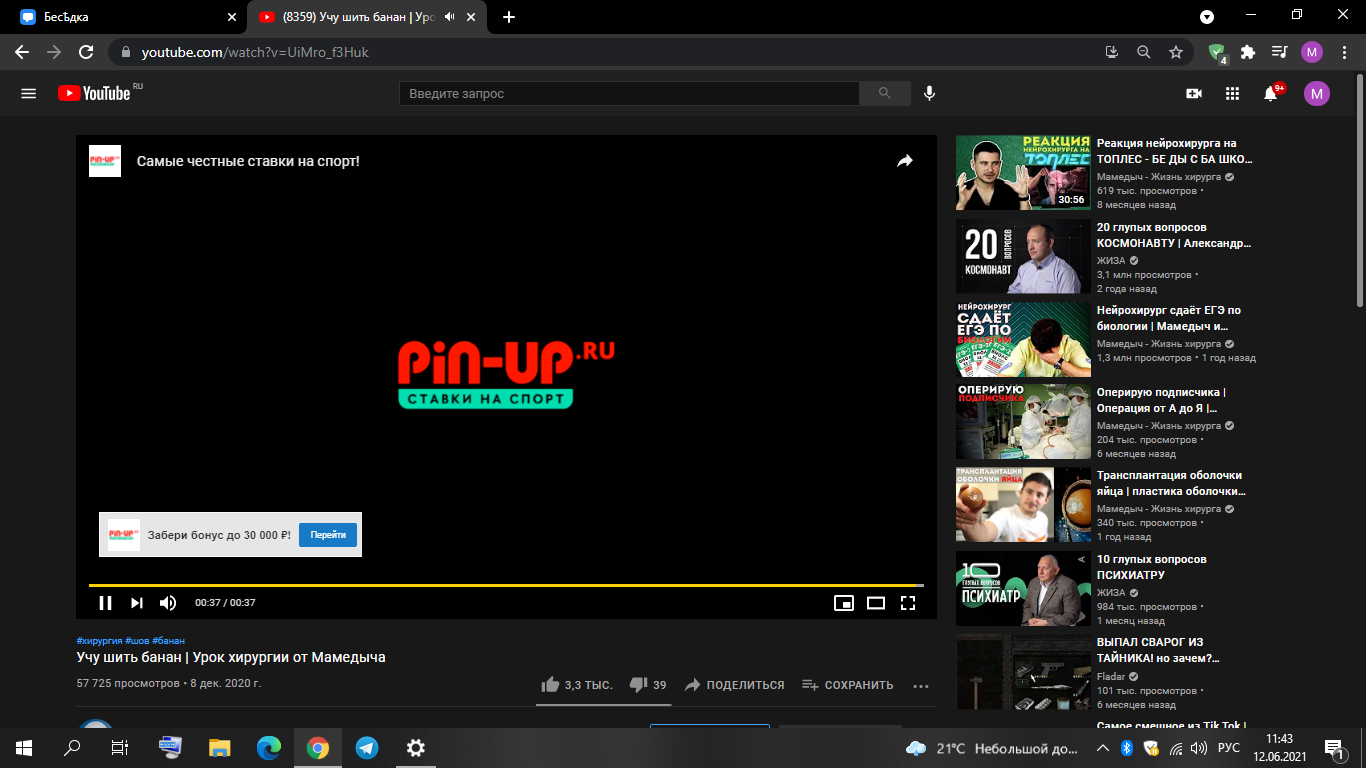Open the ad title Самые честные ставки
1366x768 pixels.
248,161
